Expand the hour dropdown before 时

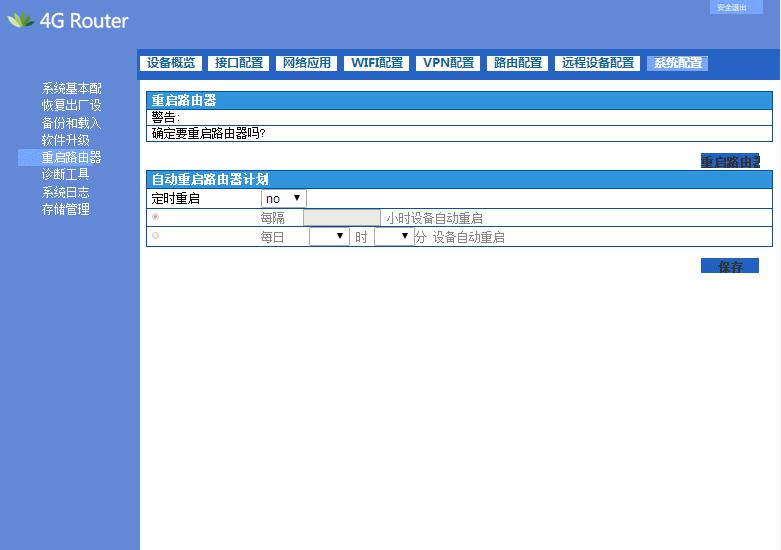pos(328,237)
